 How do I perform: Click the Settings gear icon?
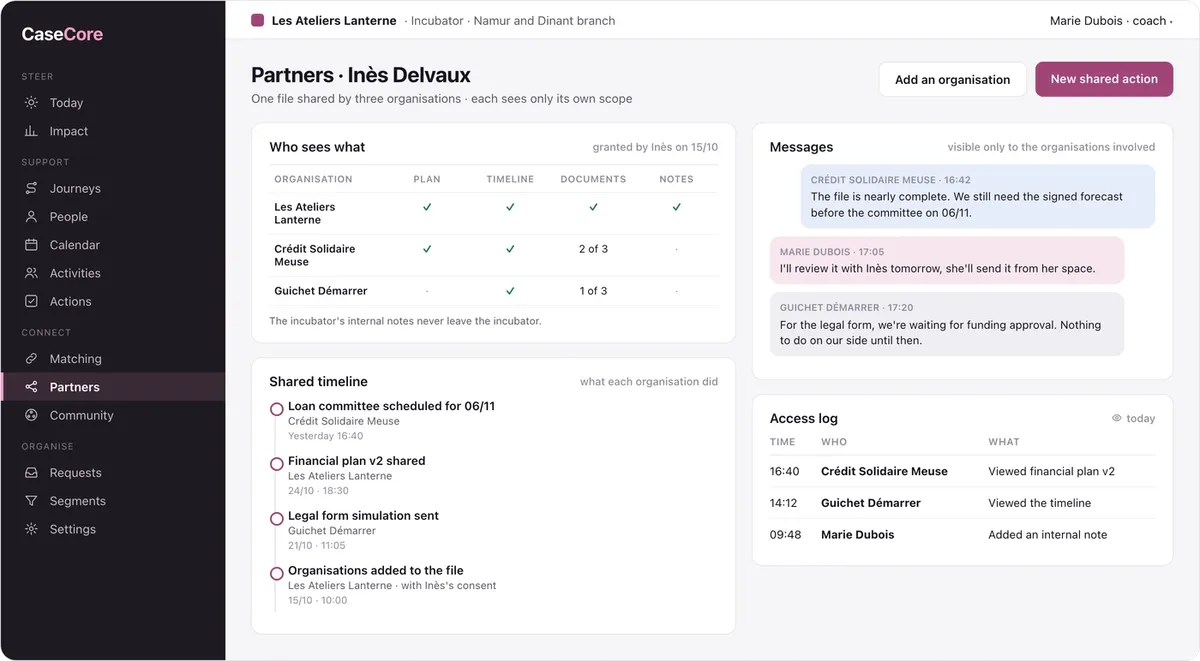click(31, 529)
